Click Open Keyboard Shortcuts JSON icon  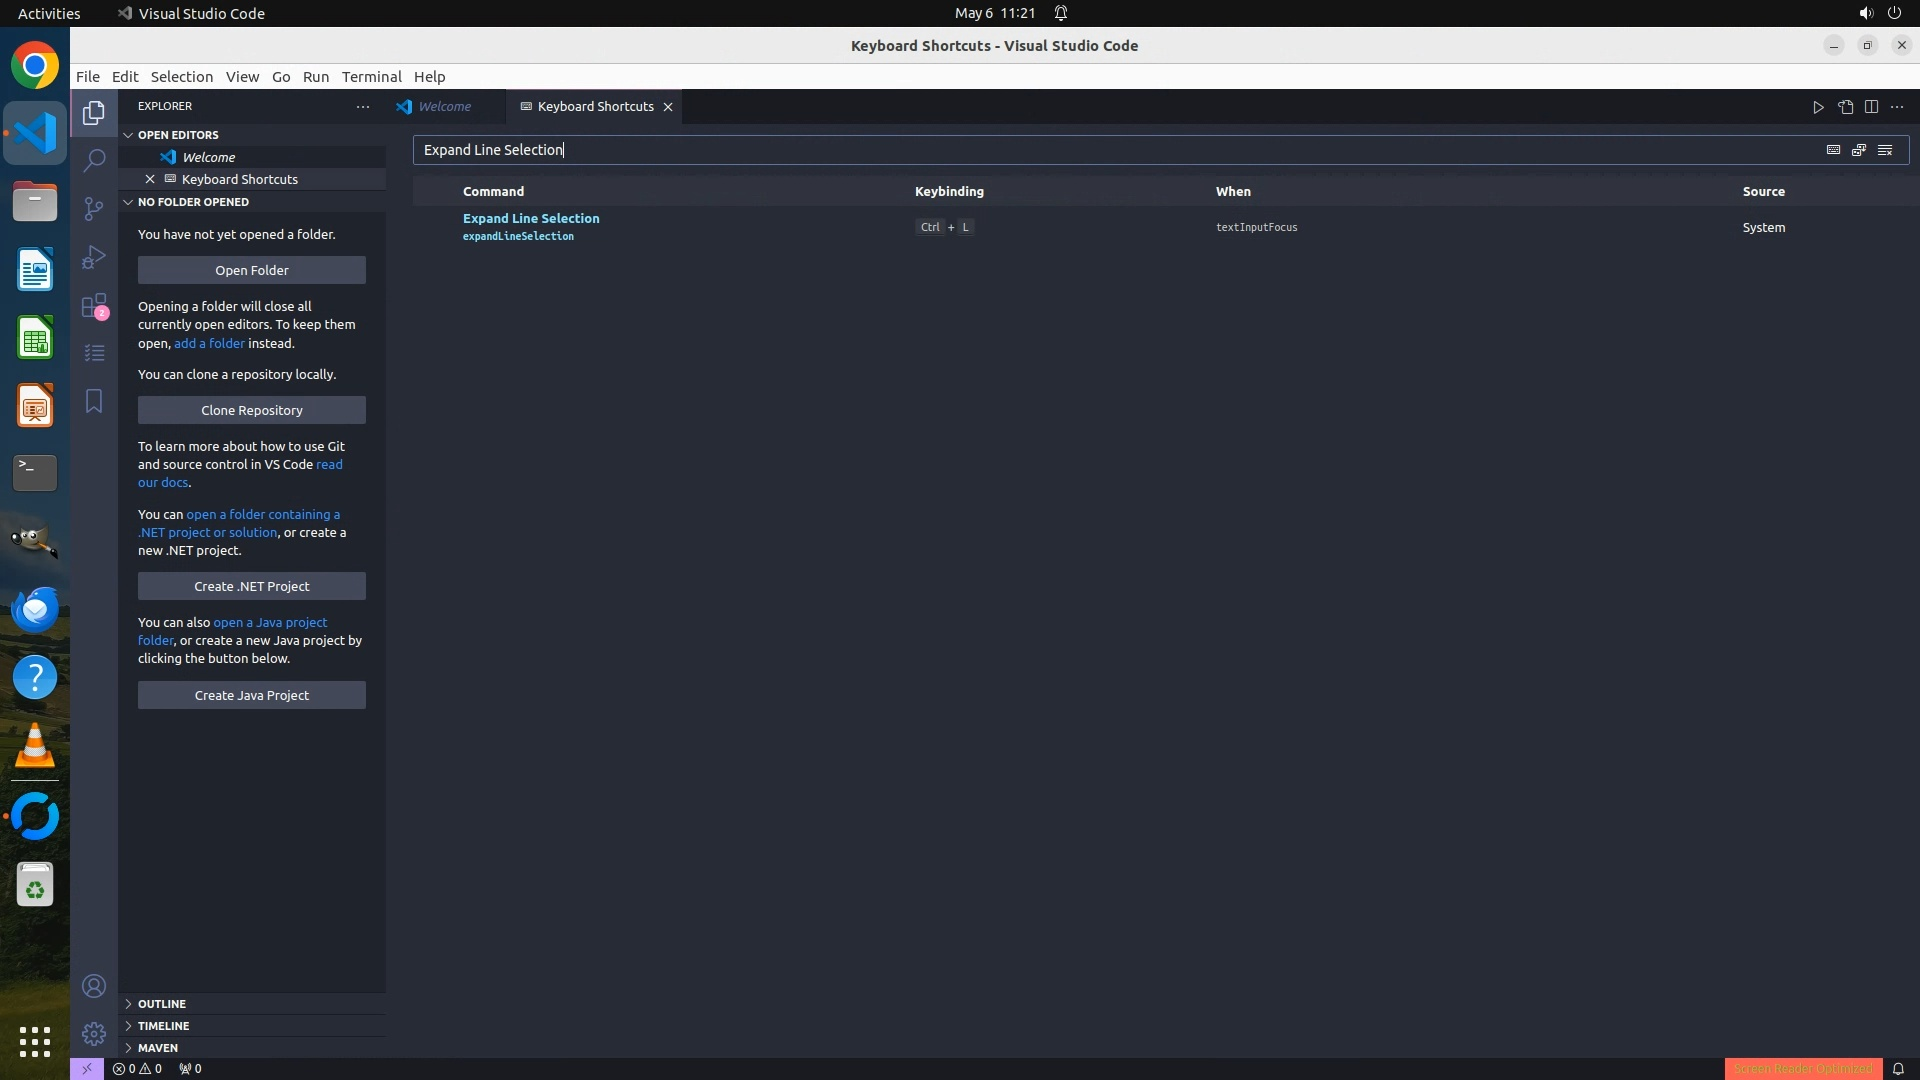point(1845,107)
